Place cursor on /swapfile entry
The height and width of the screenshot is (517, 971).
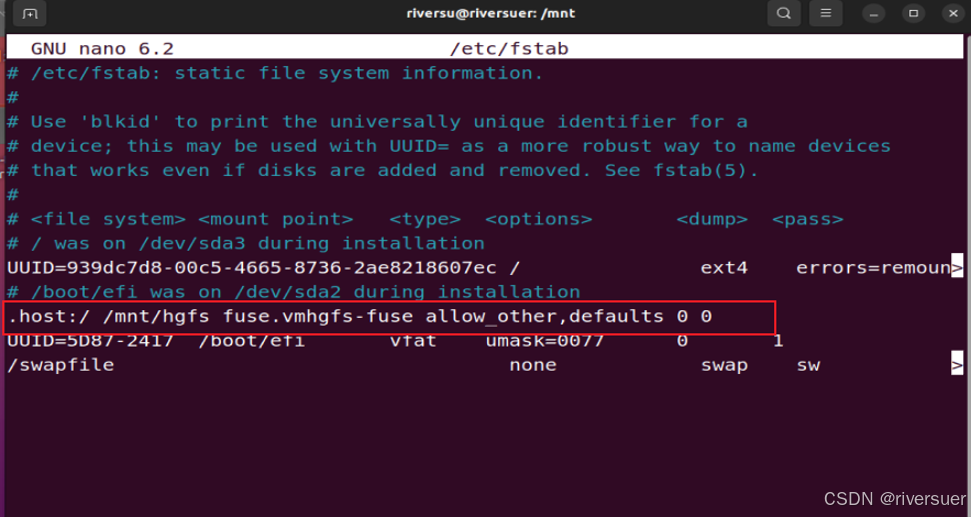coord(60,366)
